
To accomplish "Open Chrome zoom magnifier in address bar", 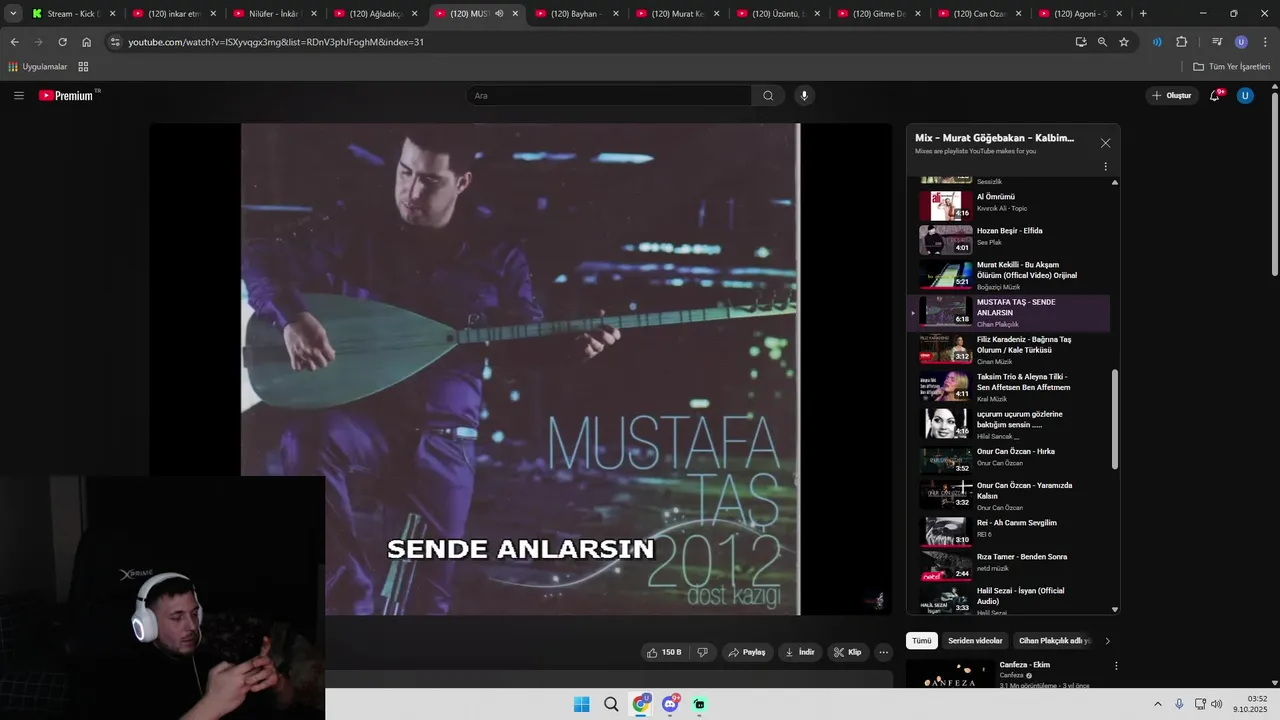I will pyautogui.click(x=1102, y=42).
